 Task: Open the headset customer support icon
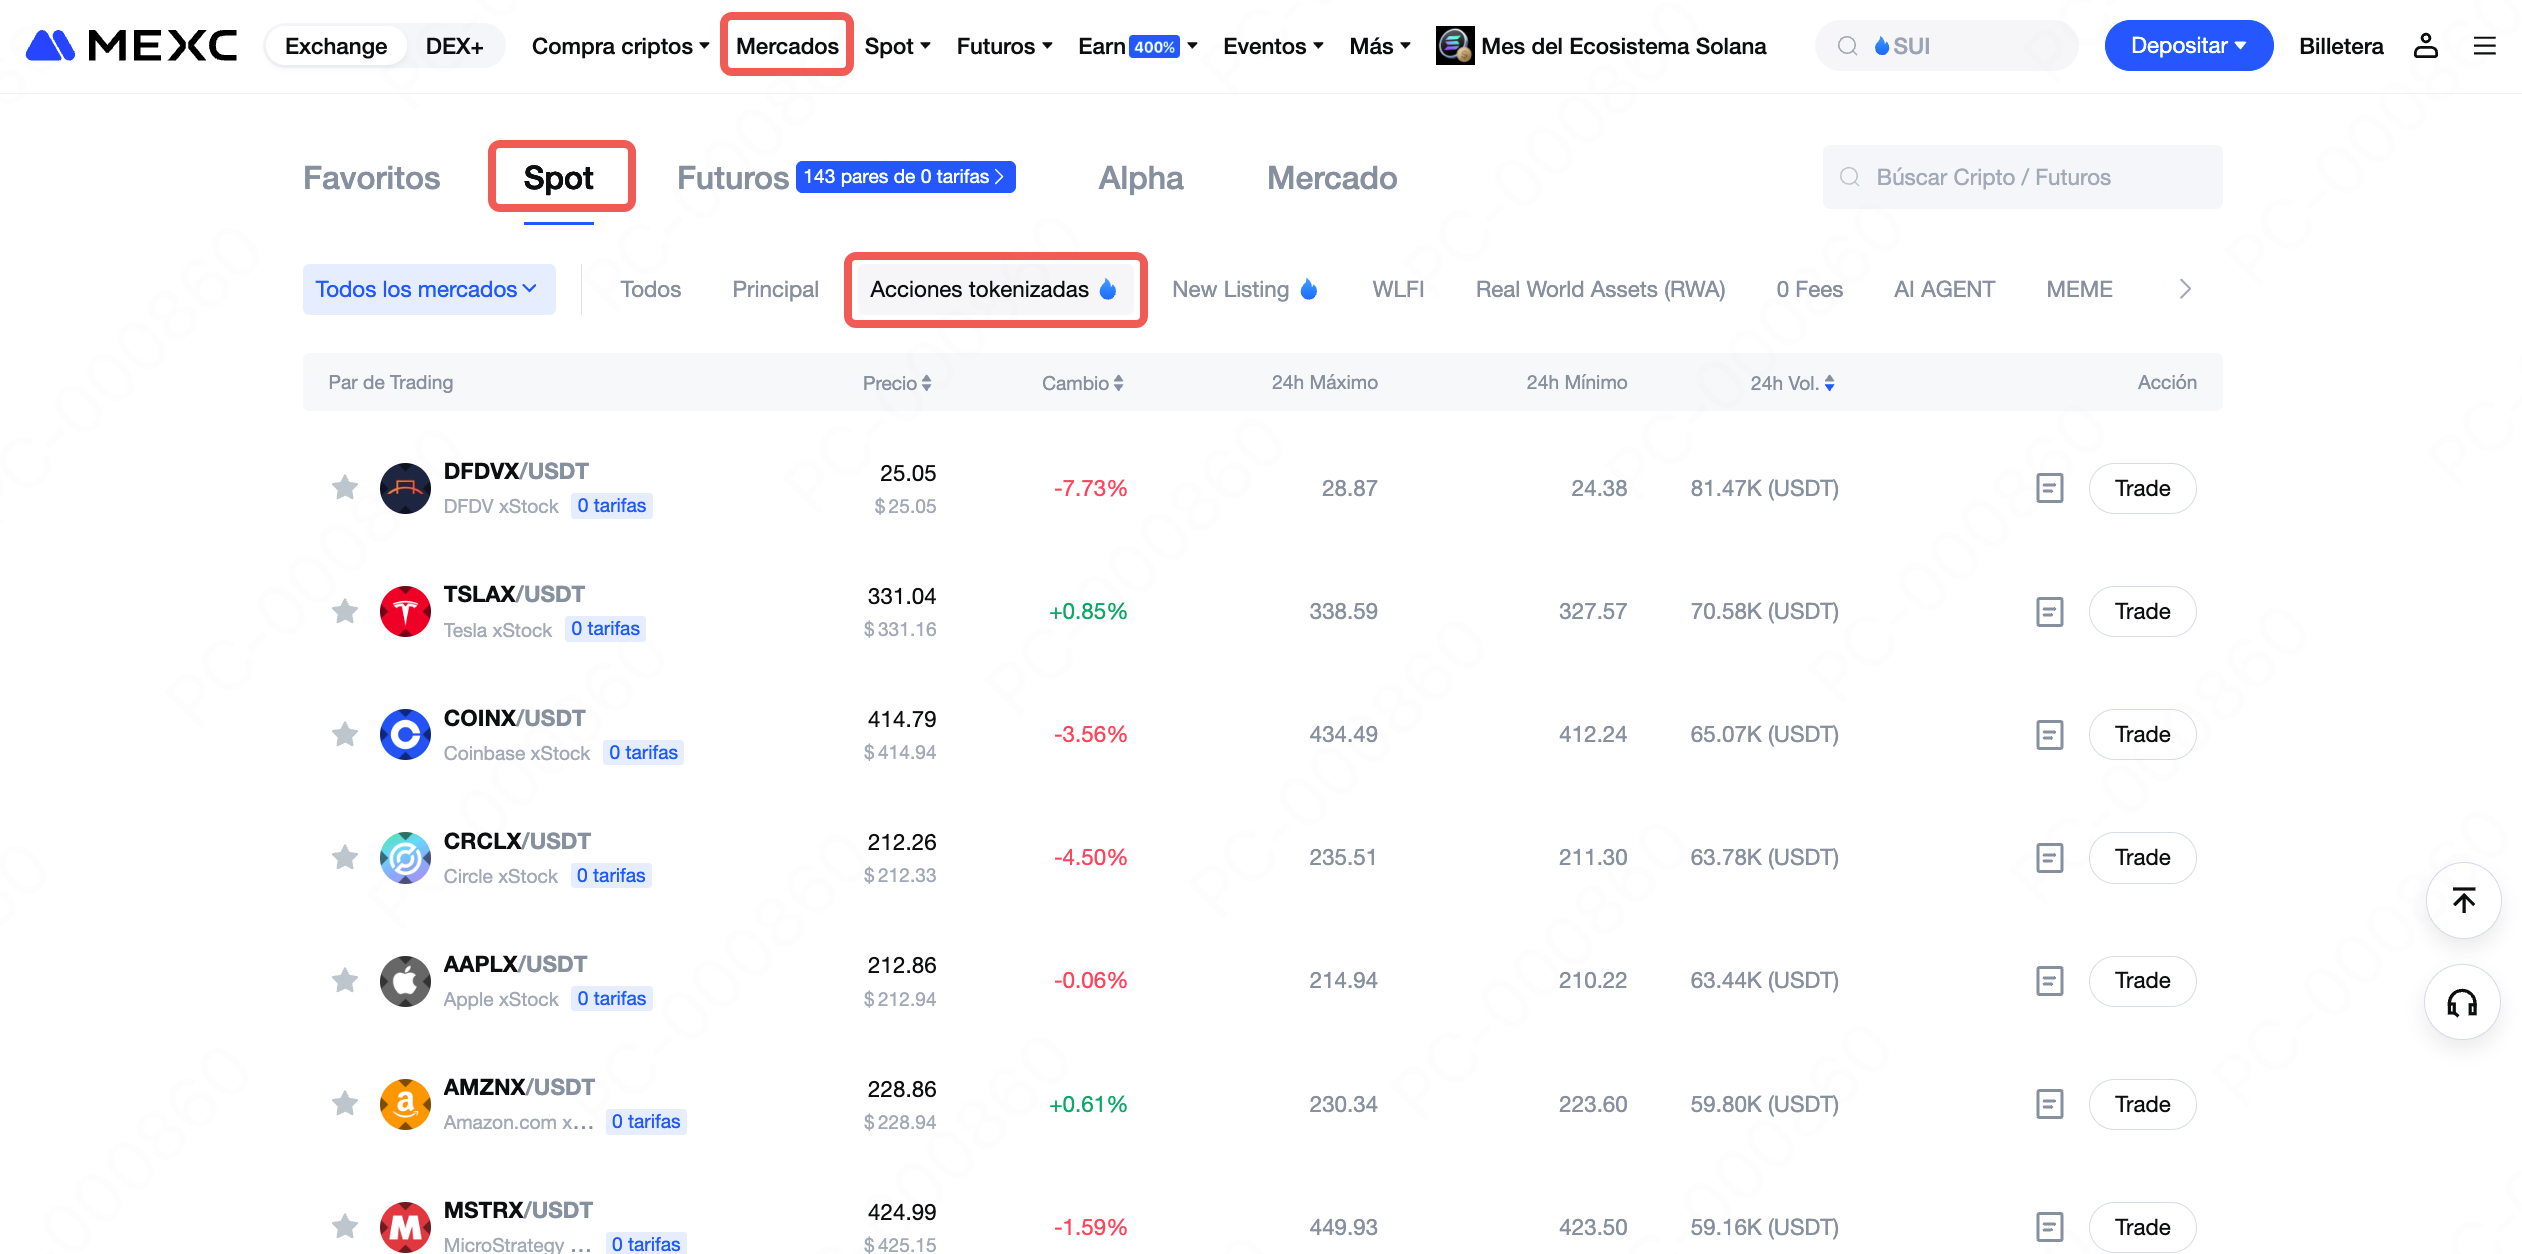tap(2462, 1002)
